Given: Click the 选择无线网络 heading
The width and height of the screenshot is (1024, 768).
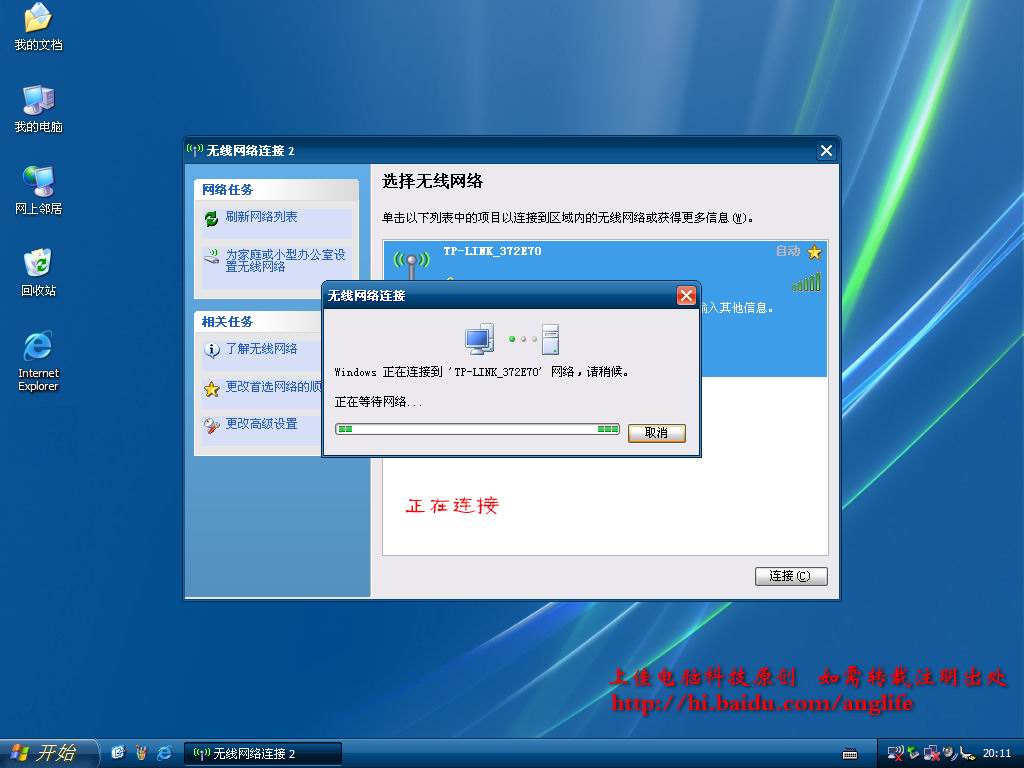Looking at the screenshot, I should (432, 181).
